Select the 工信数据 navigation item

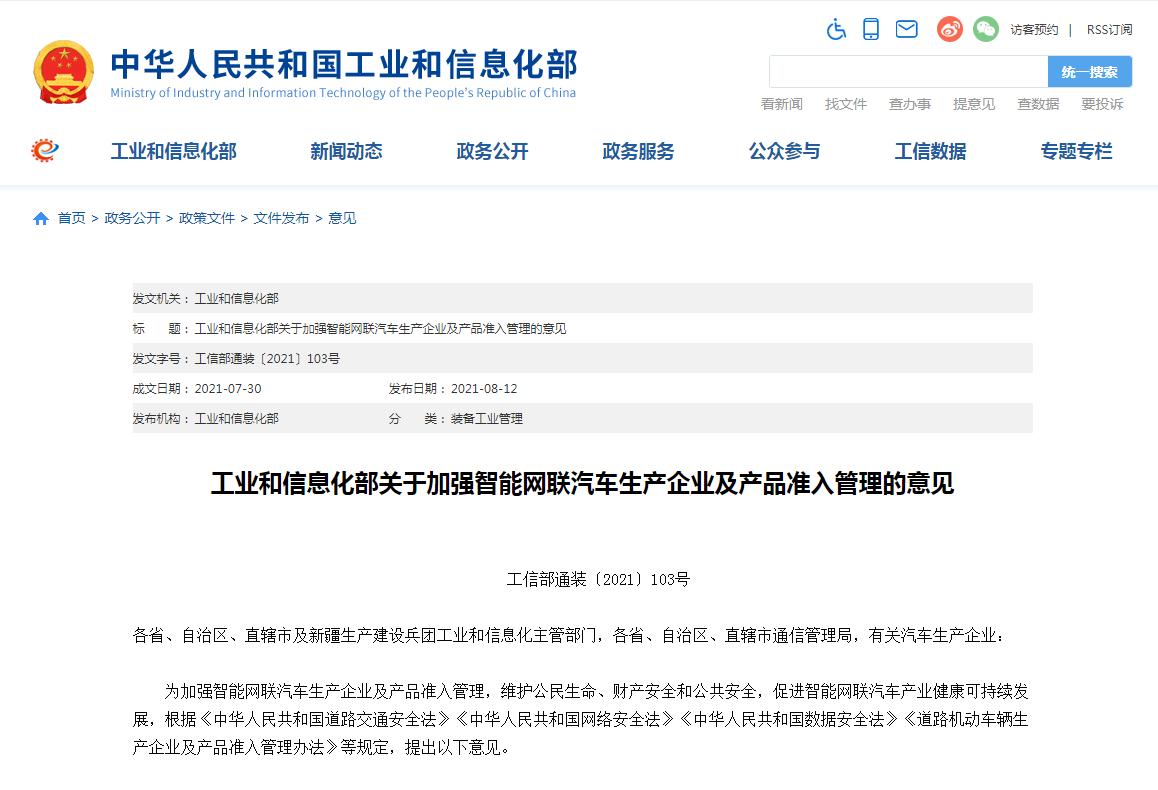[x=930, y=151]
